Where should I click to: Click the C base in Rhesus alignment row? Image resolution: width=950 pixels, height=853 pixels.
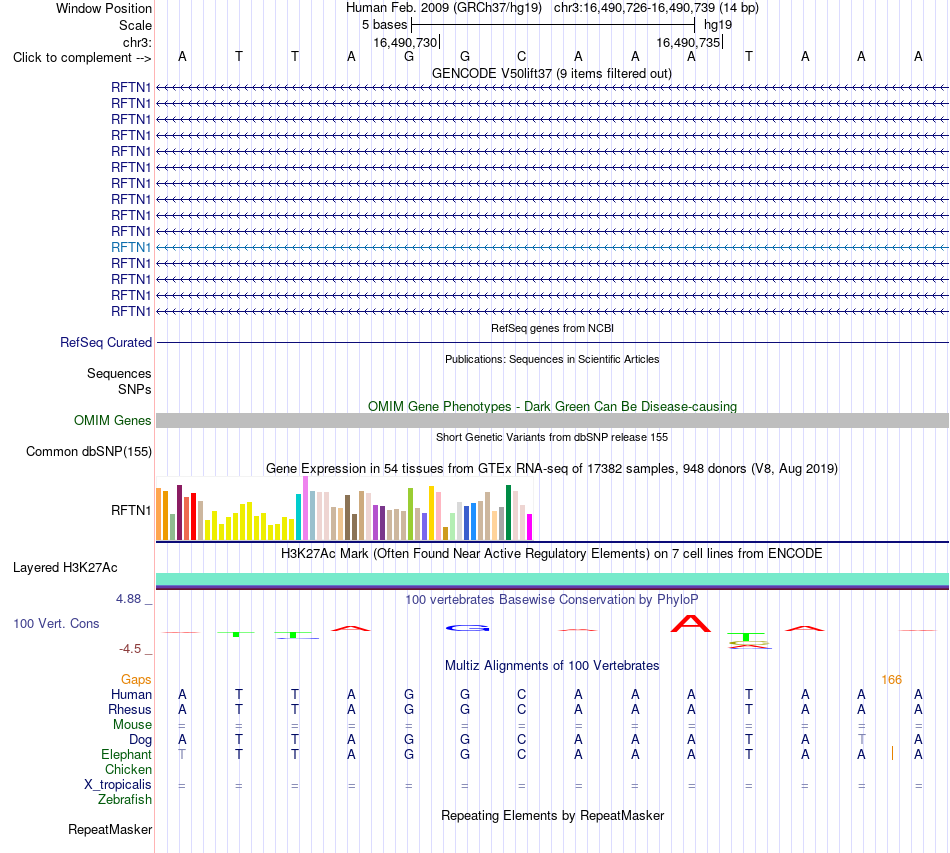tap(522, 709)
